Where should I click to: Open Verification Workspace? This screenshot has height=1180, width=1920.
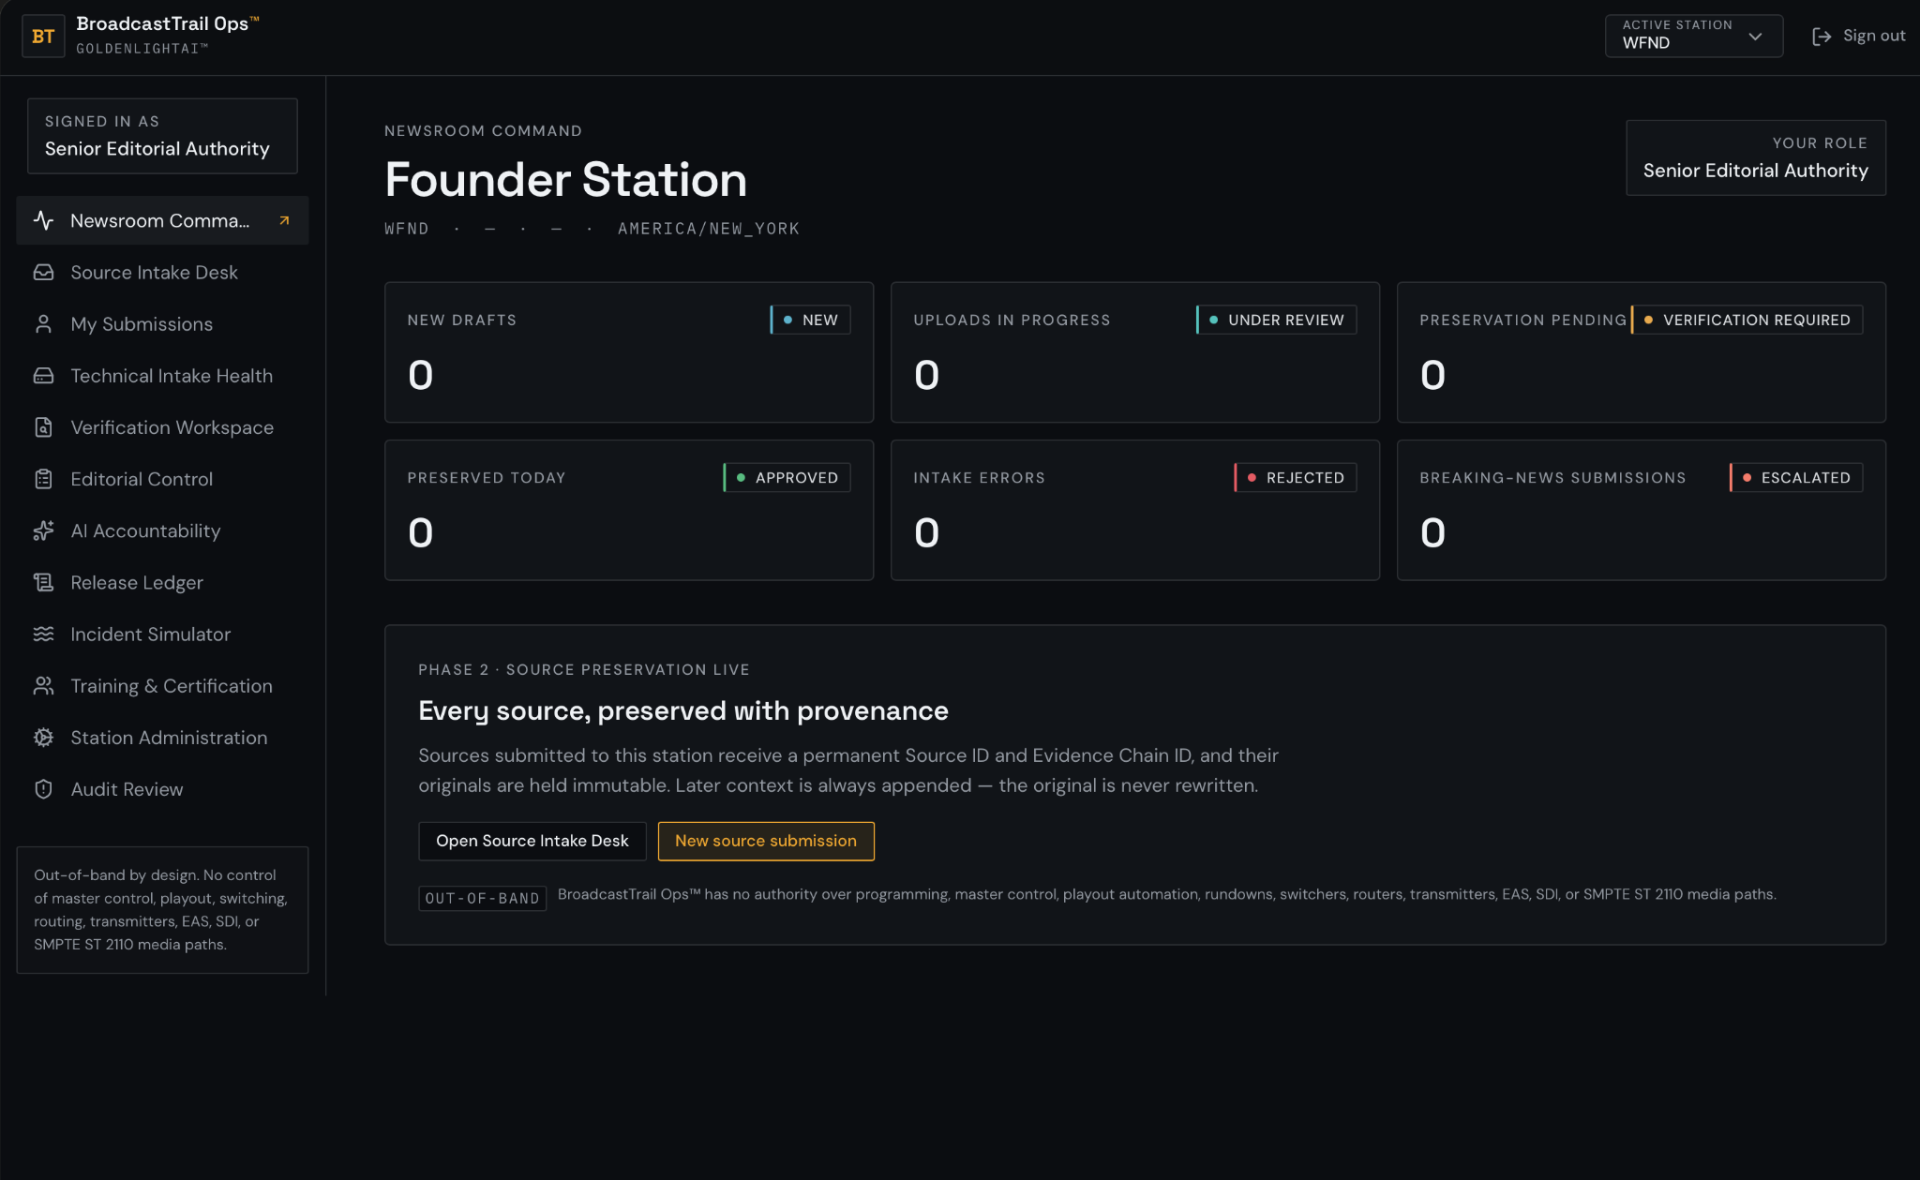click(x=162, y=427)
